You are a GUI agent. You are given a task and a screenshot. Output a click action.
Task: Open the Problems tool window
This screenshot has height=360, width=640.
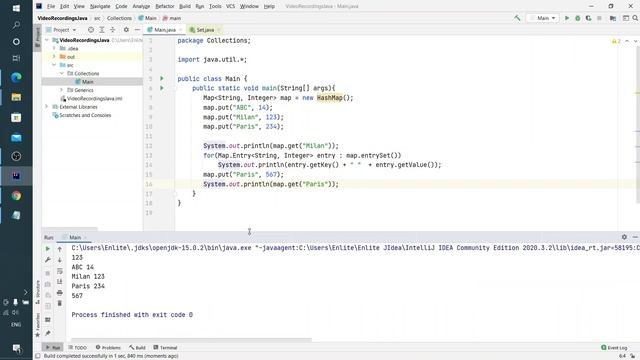(x=108, y=347)
